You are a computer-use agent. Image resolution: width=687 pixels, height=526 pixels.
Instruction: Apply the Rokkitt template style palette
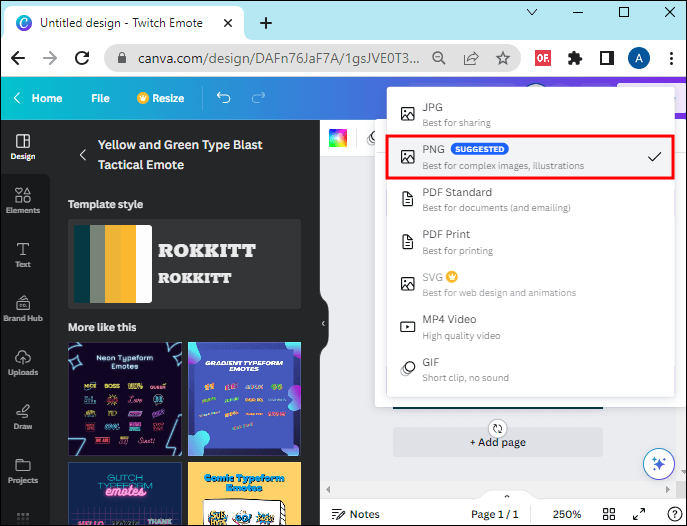(x=184, y=264)
